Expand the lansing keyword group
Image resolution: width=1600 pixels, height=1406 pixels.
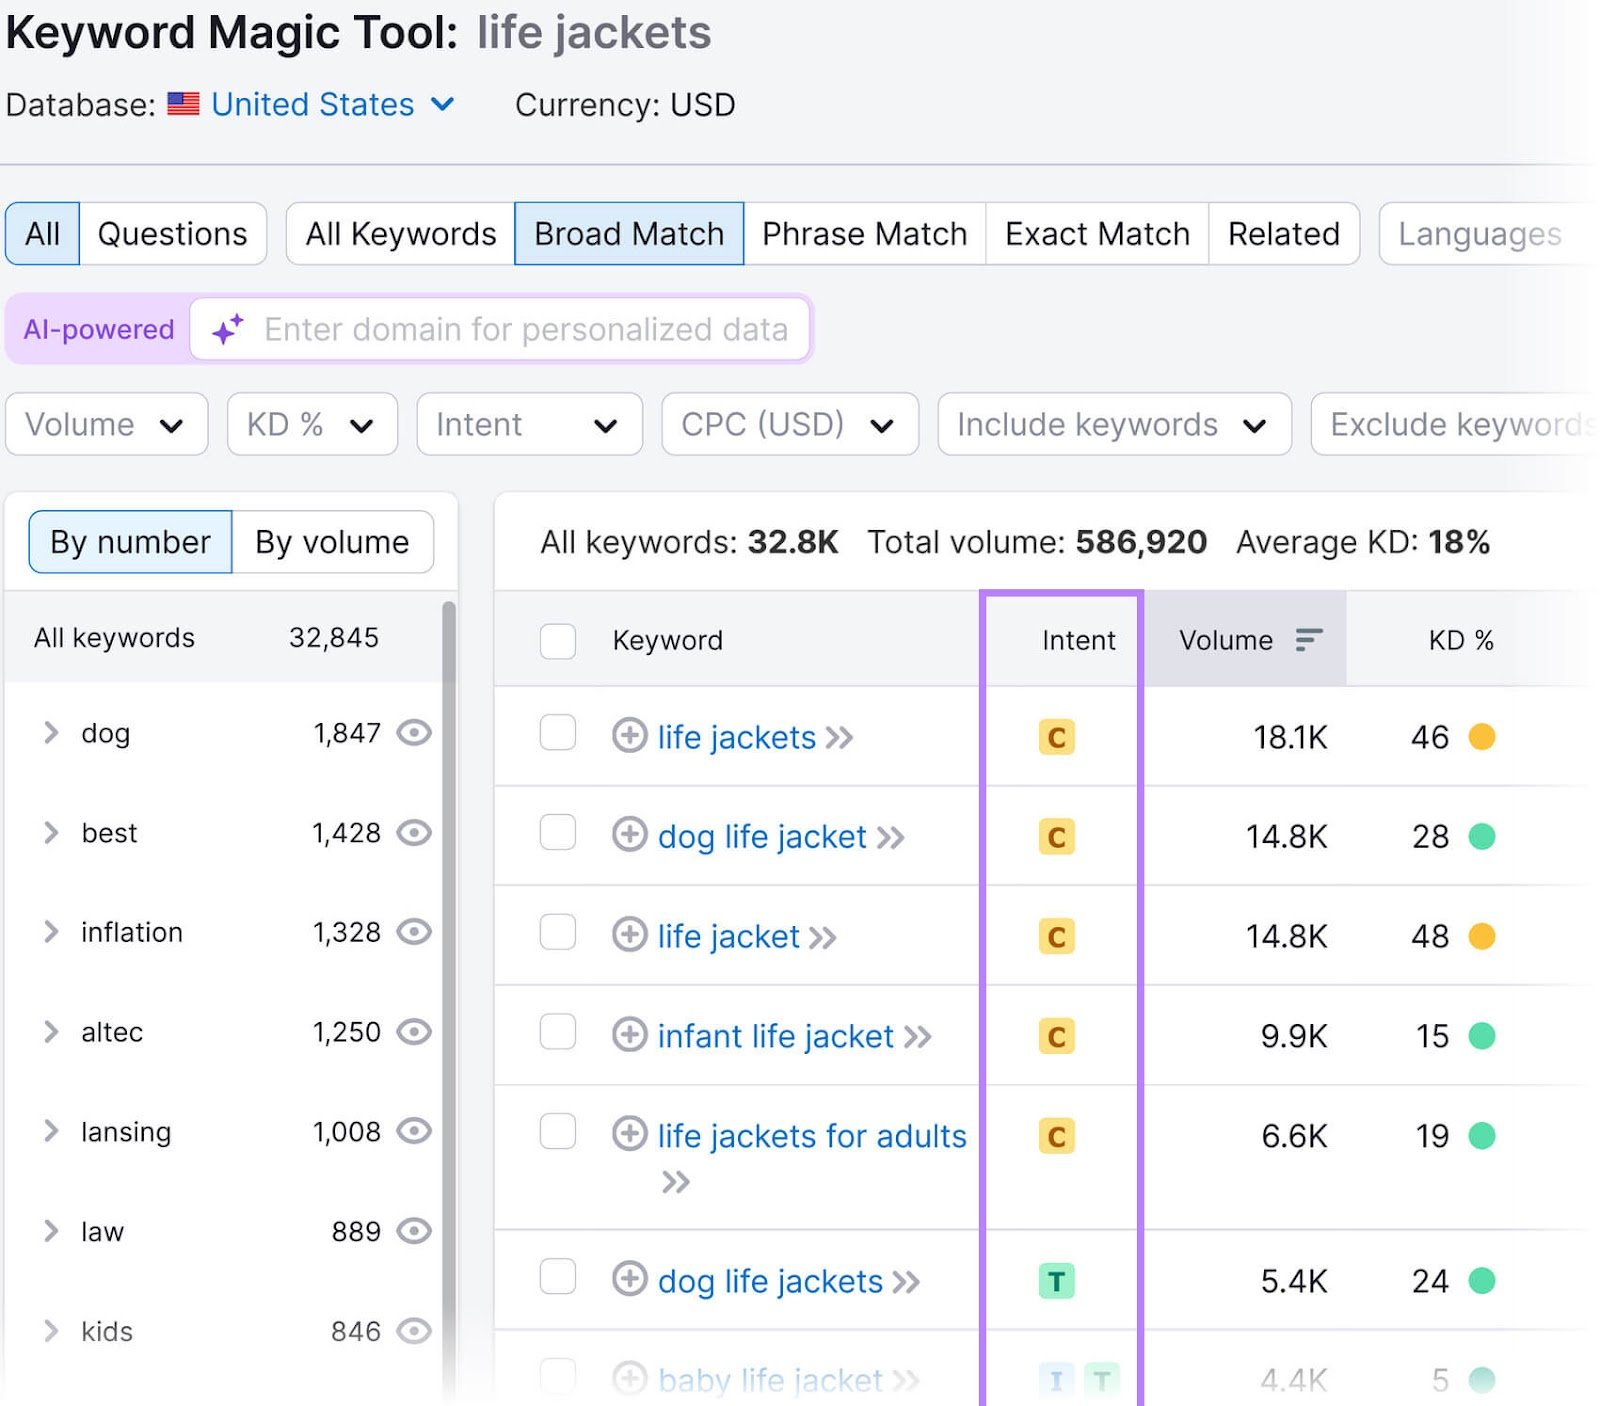(x=52, y=1131)
